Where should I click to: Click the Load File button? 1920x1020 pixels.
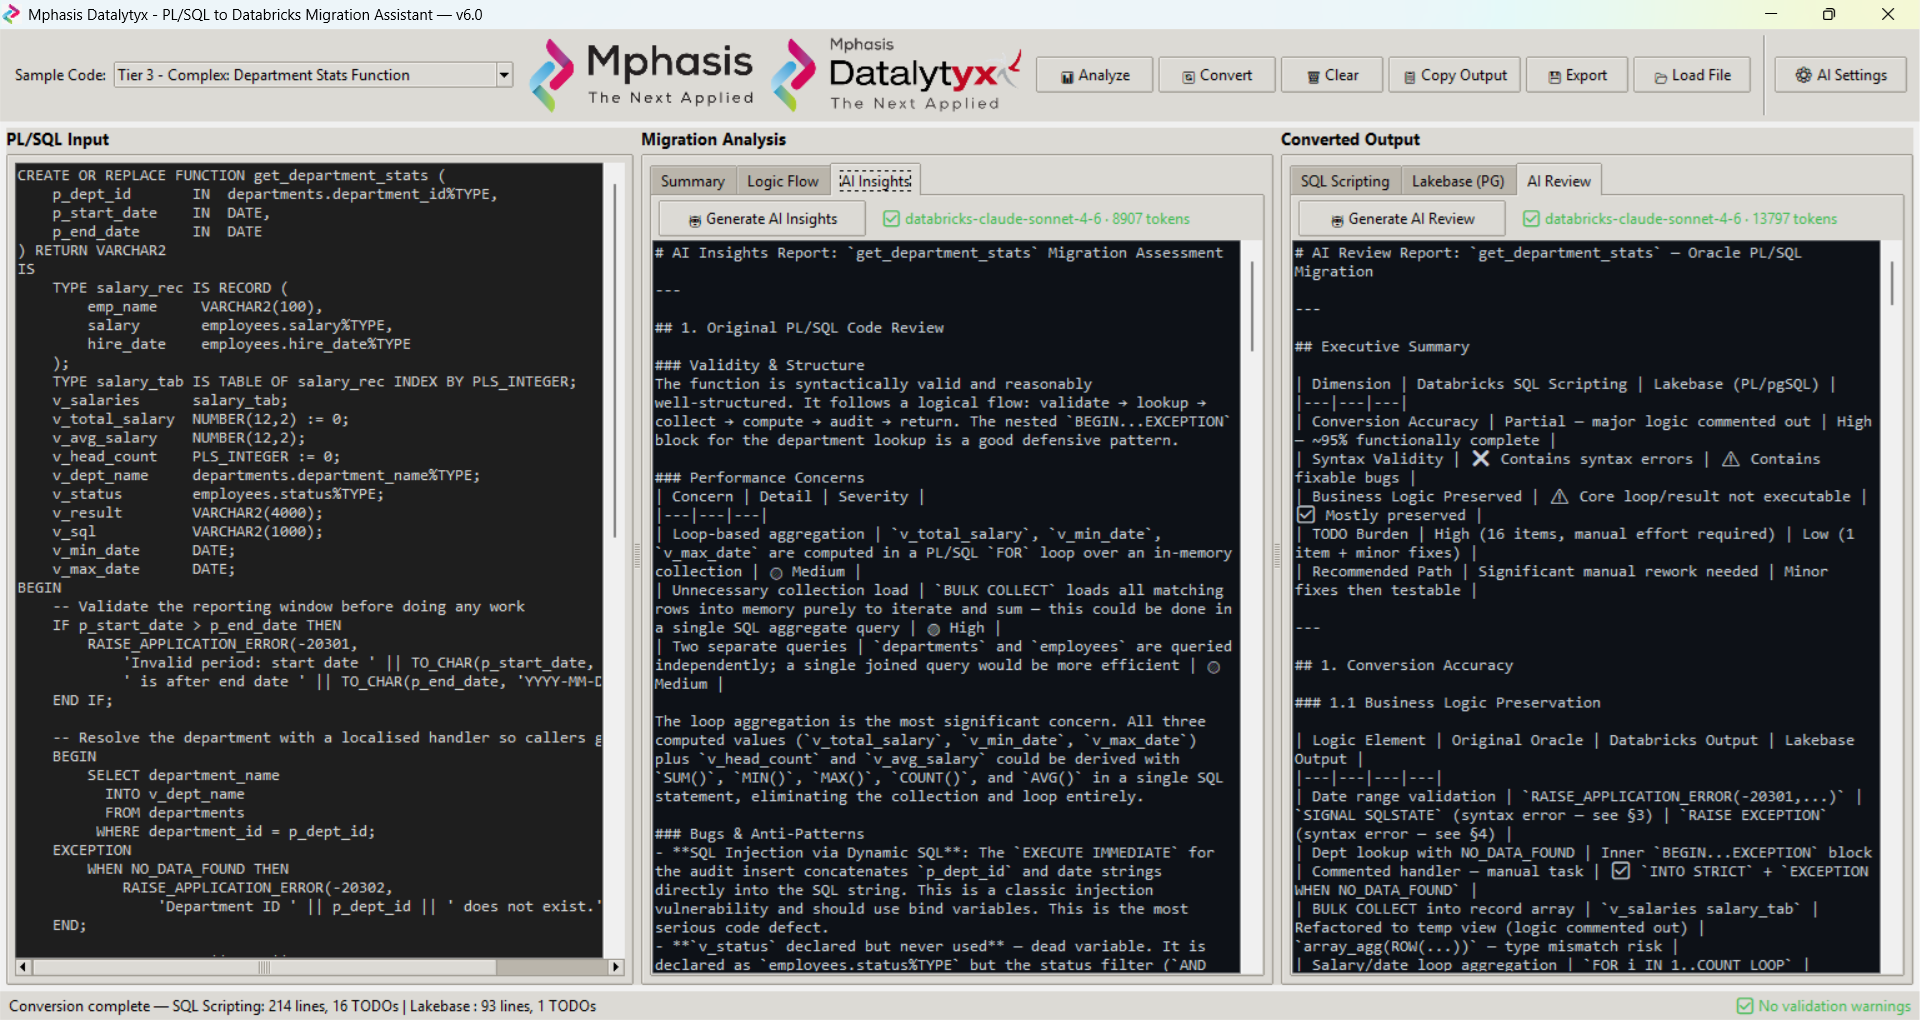(1693, 75)
